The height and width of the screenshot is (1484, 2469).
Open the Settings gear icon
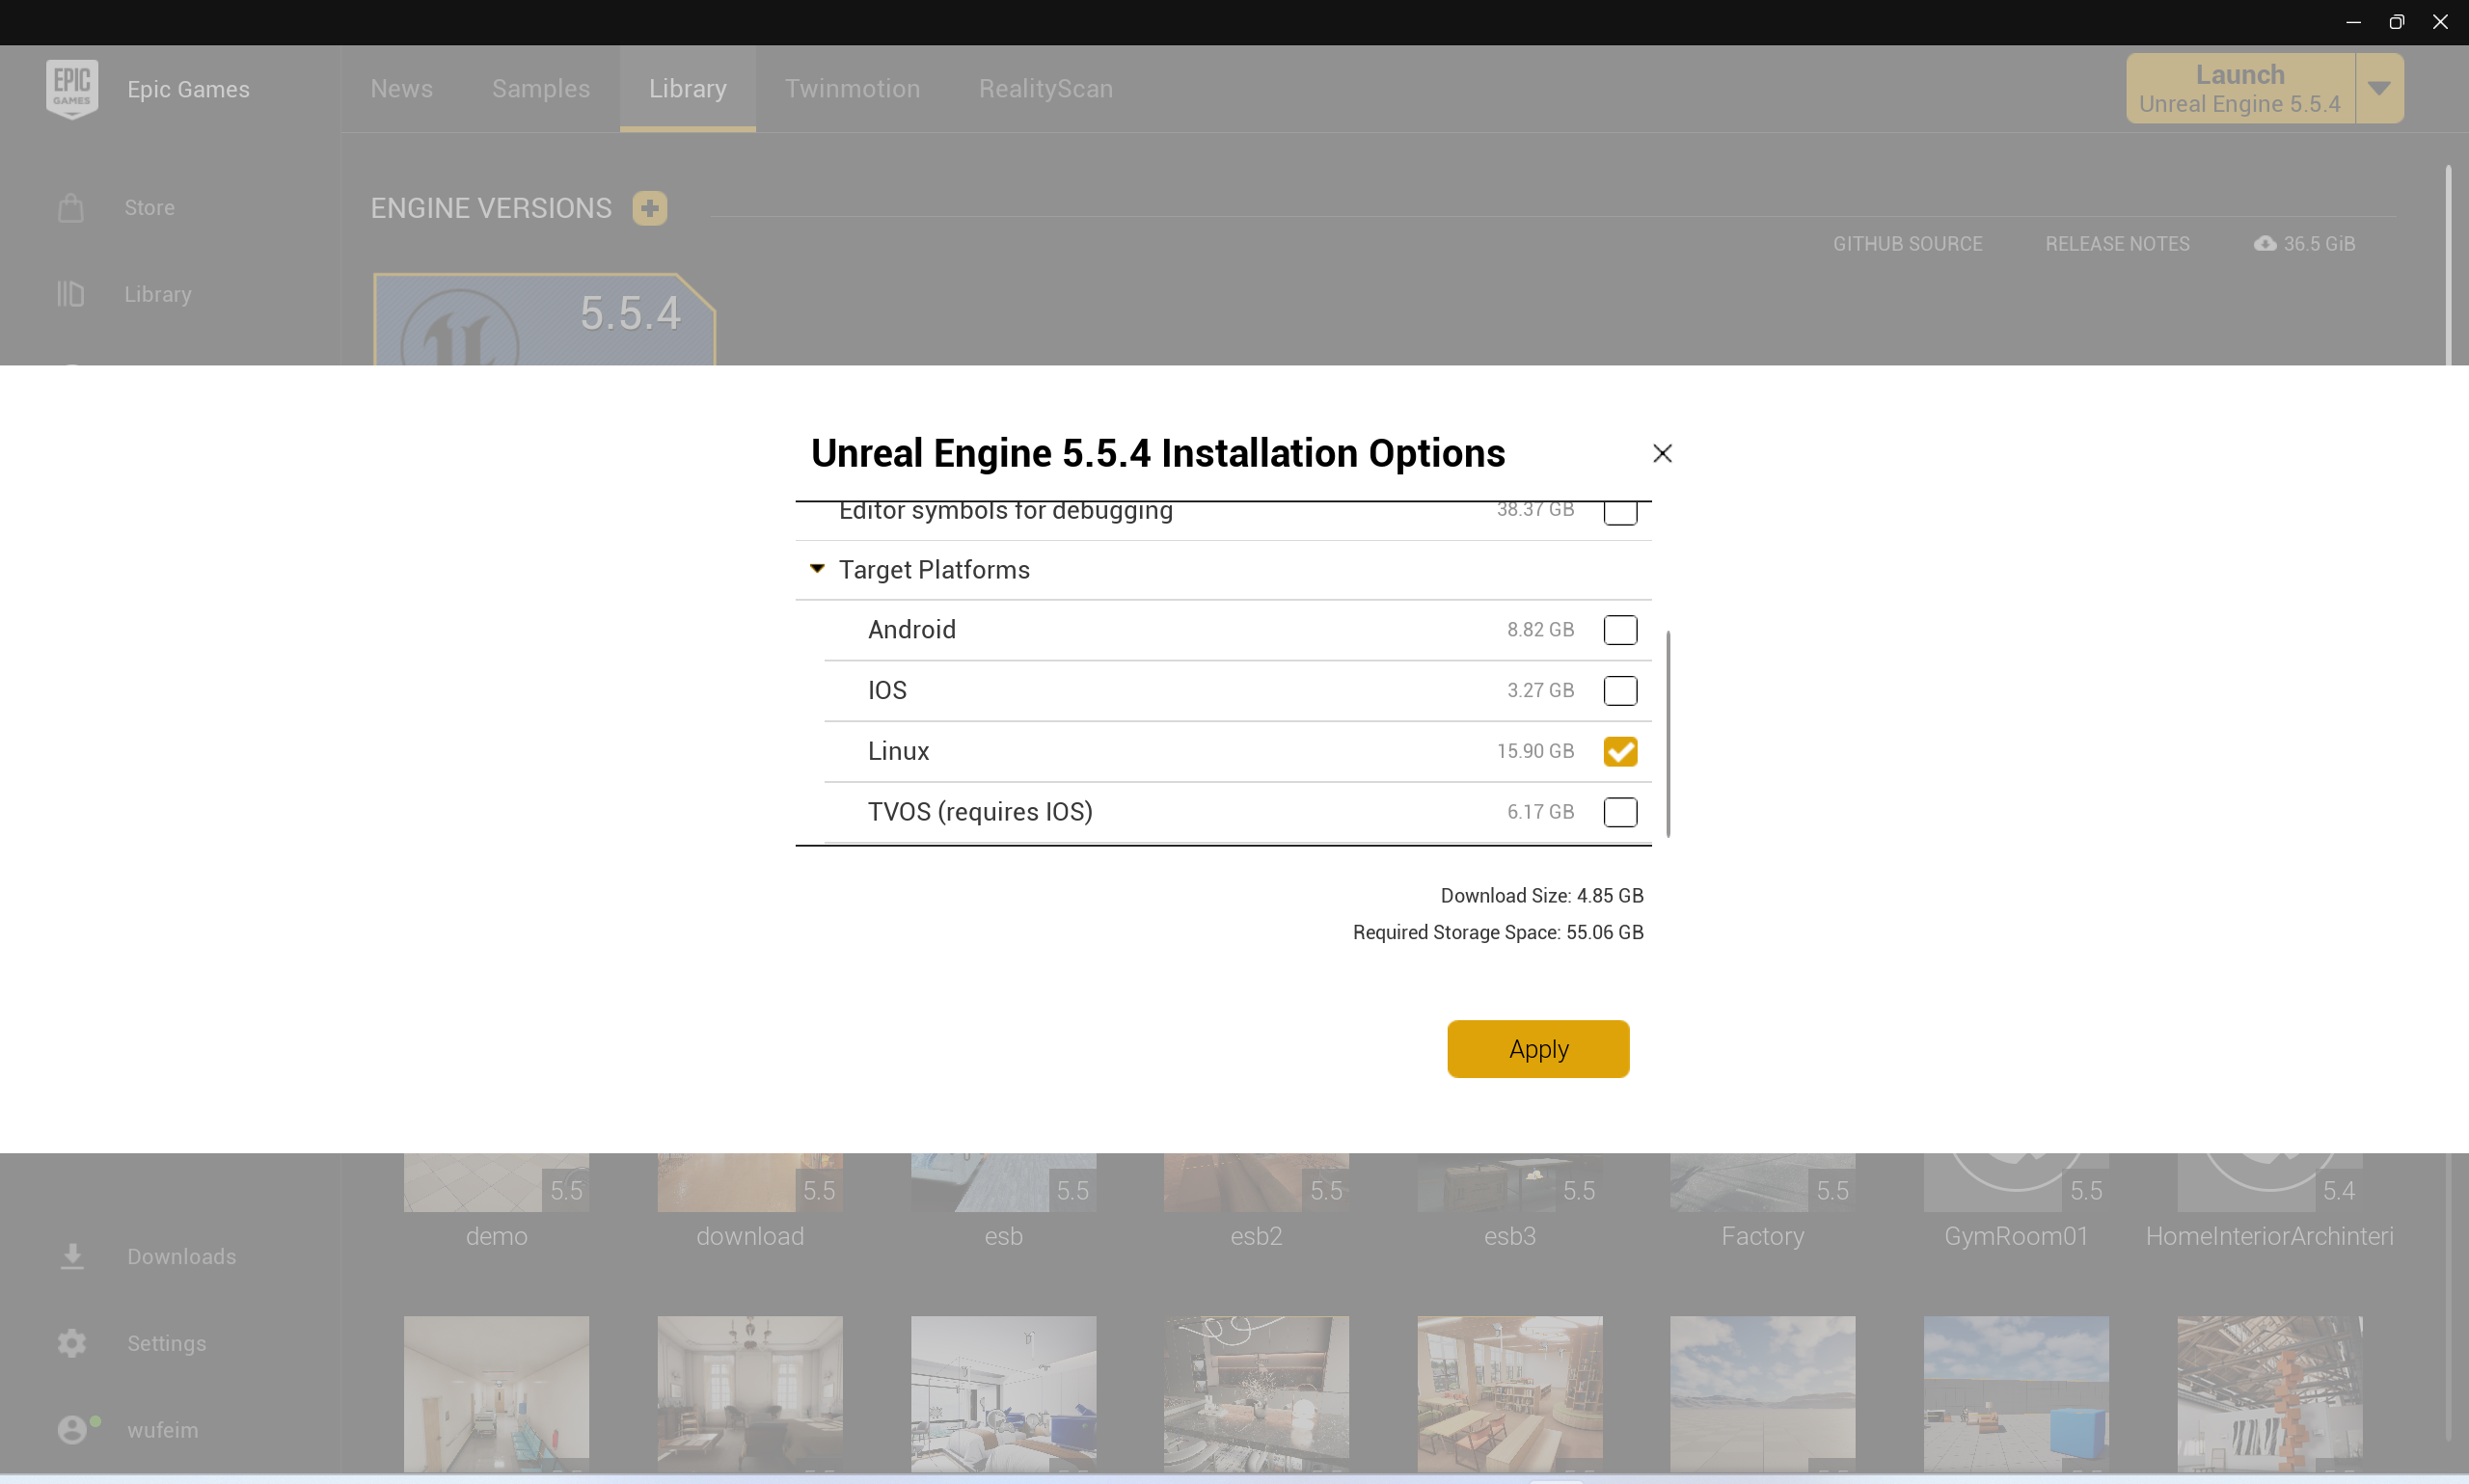pos(72,1343)
